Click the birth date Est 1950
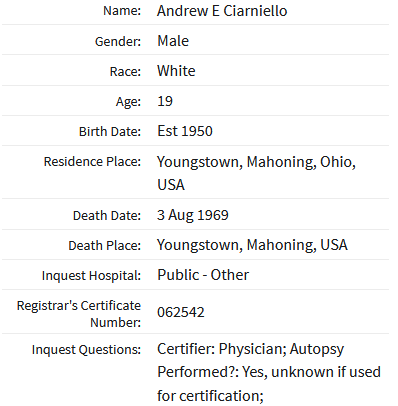This screenshot has width=398, height=406. [185, 131]
